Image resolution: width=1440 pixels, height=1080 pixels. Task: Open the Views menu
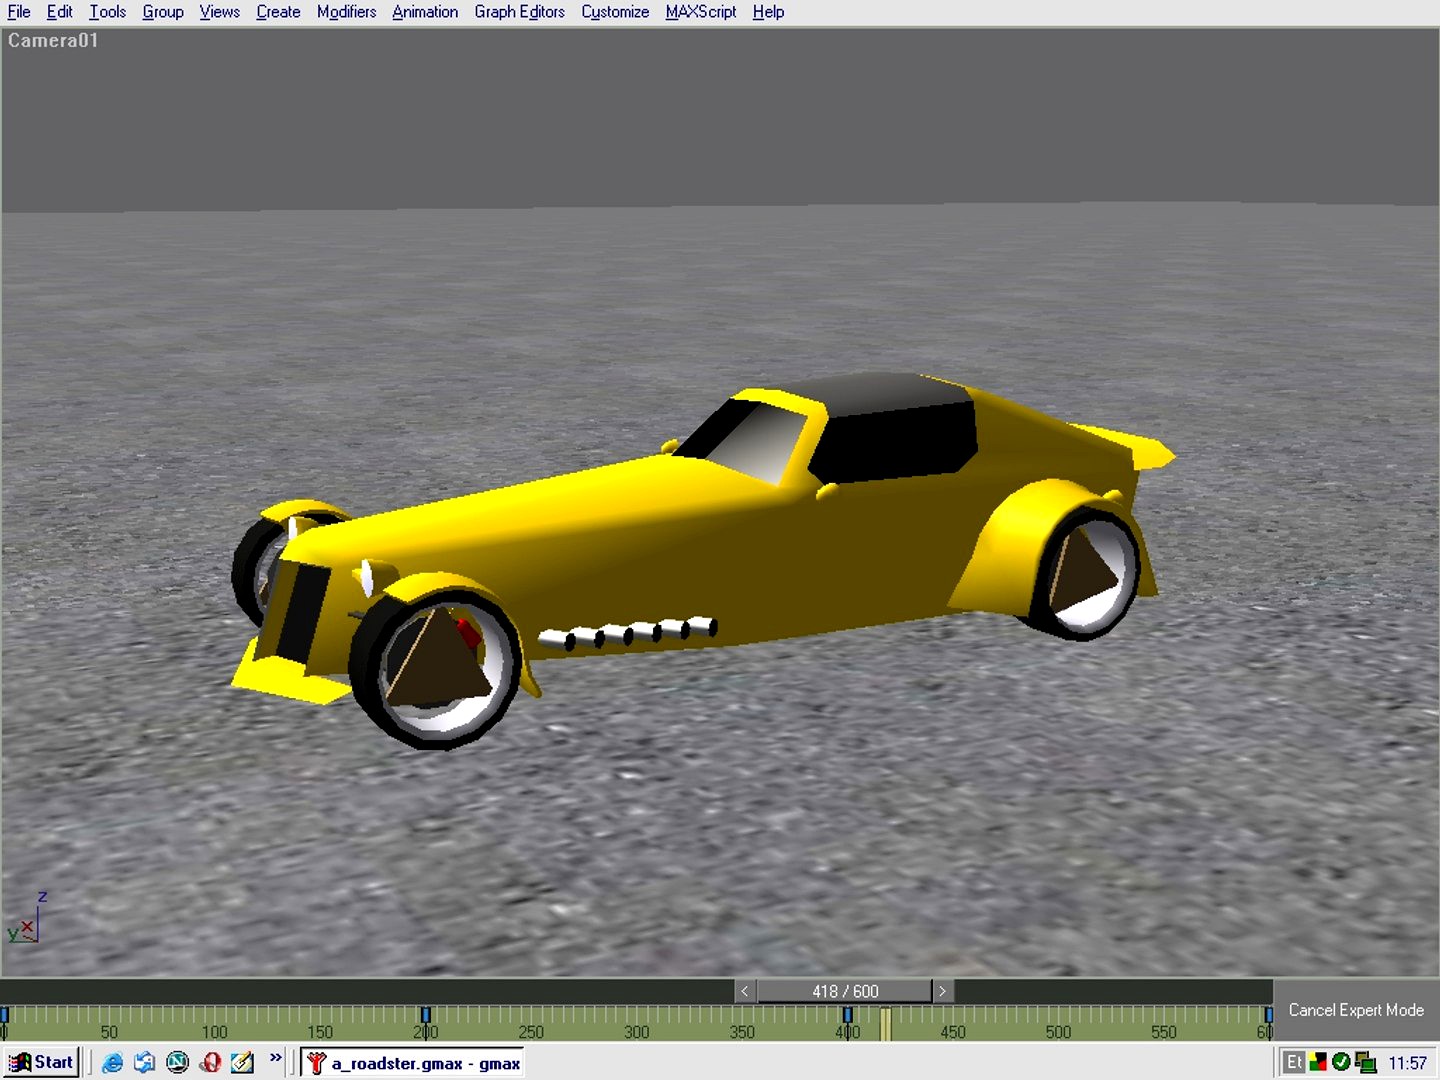[x=219, y=12]
